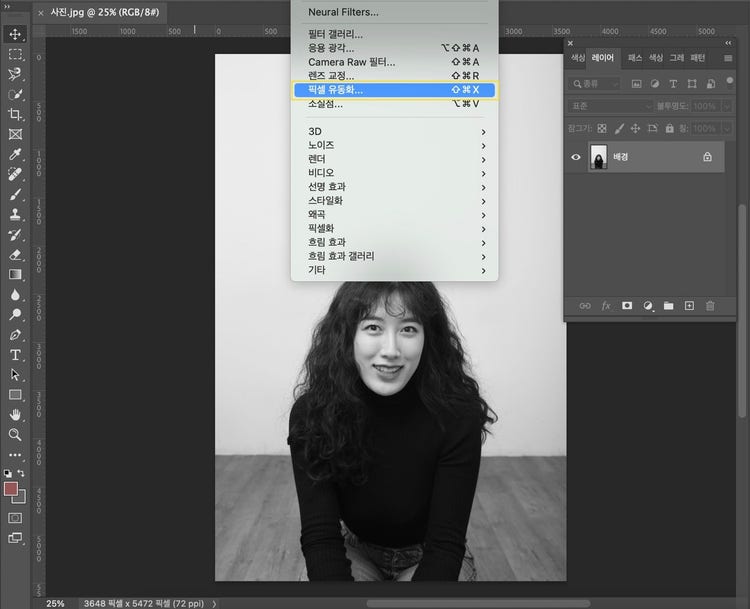Change the screen mode
The width and height of the screenshot is (750, 609).
(15, 538)
